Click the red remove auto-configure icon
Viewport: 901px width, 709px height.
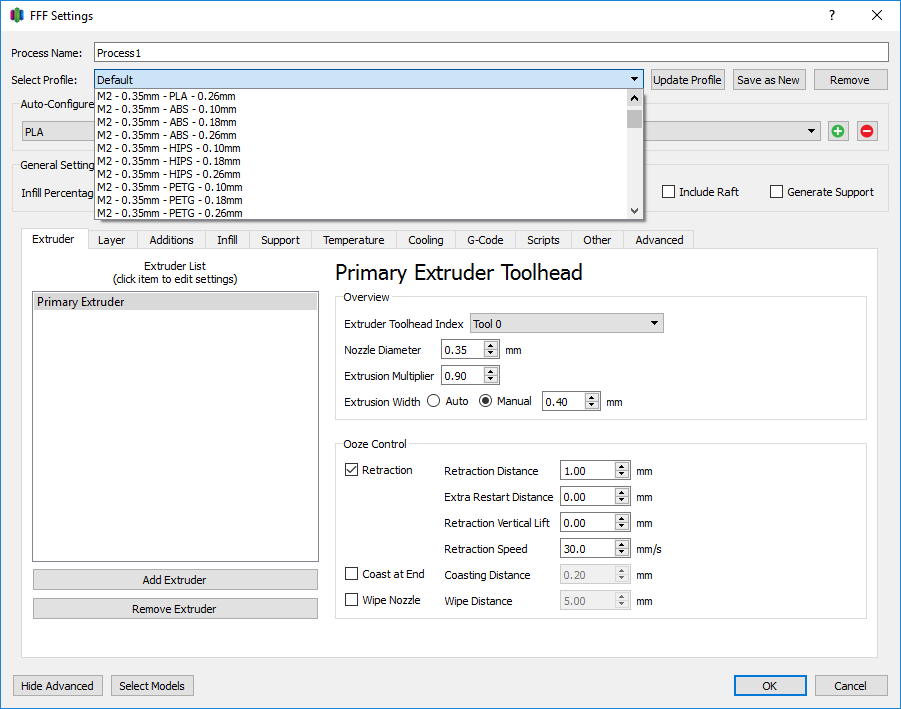pos(867,131)
